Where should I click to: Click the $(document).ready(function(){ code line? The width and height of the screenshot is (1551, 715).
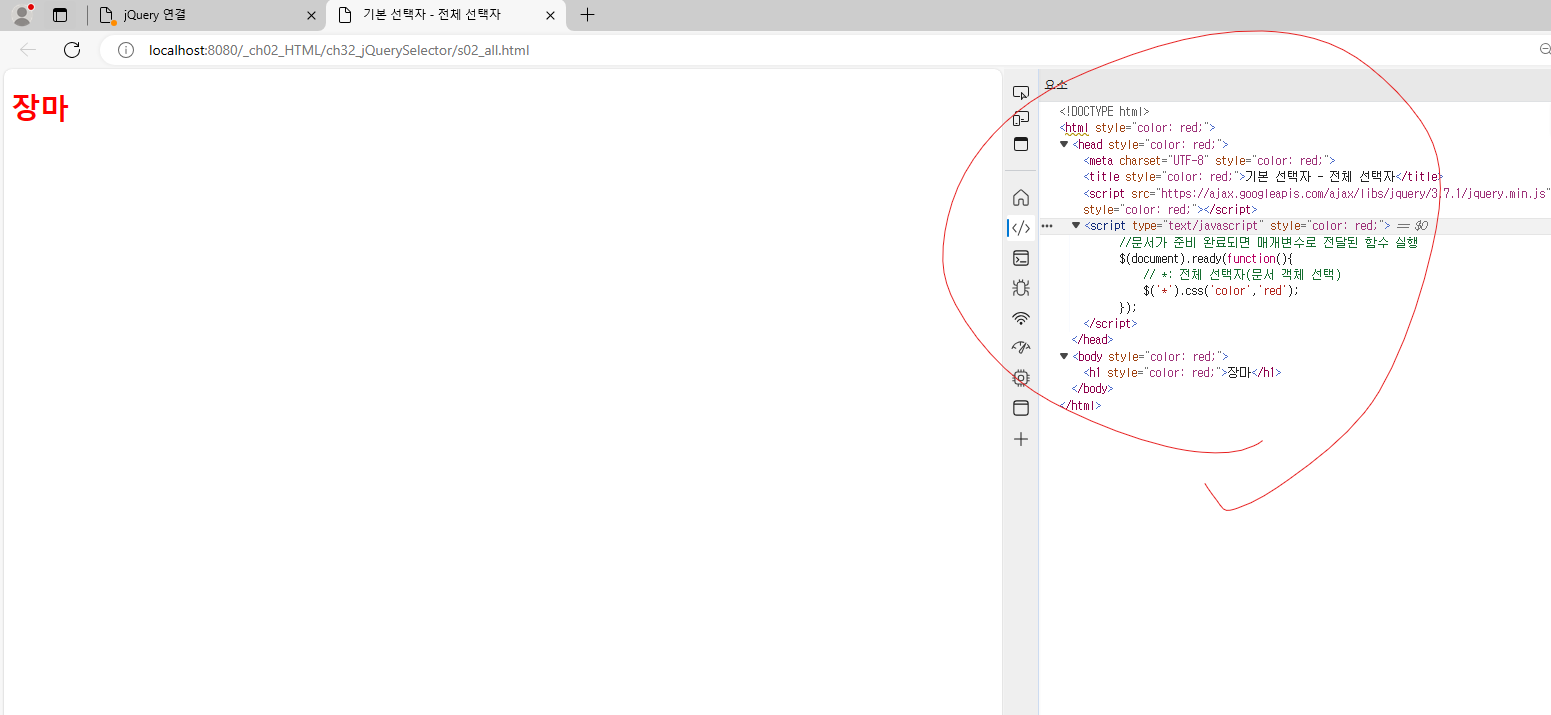click(1206, 259)
